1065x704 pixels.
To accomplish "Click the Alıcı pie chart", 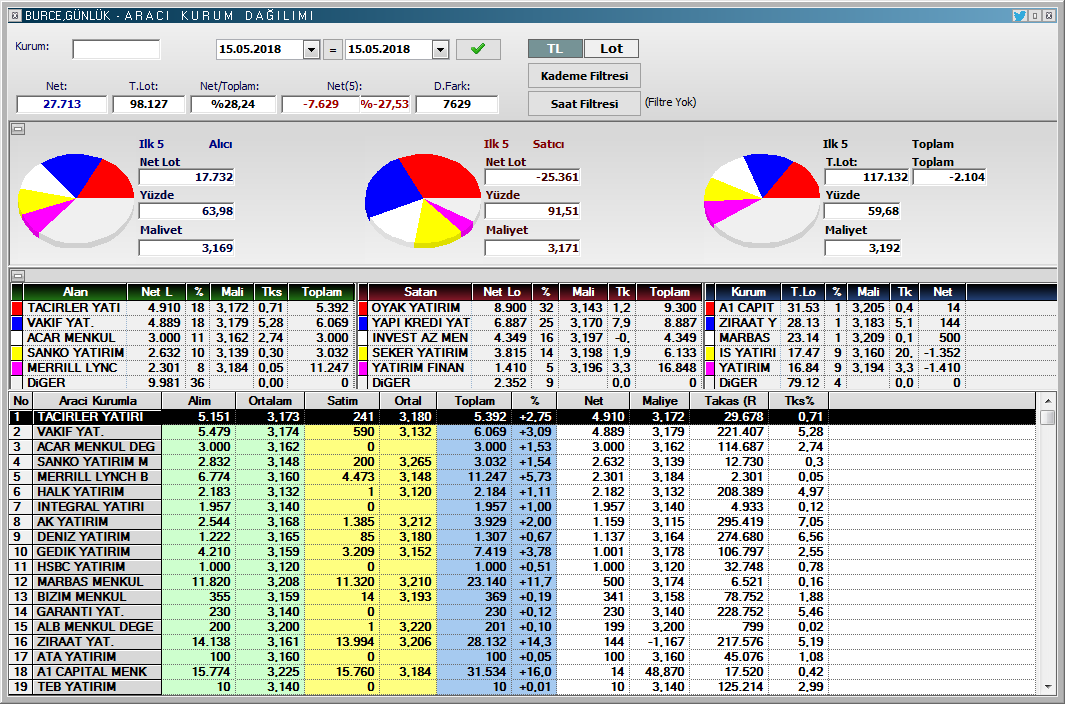I will click(x=76, y=198).
